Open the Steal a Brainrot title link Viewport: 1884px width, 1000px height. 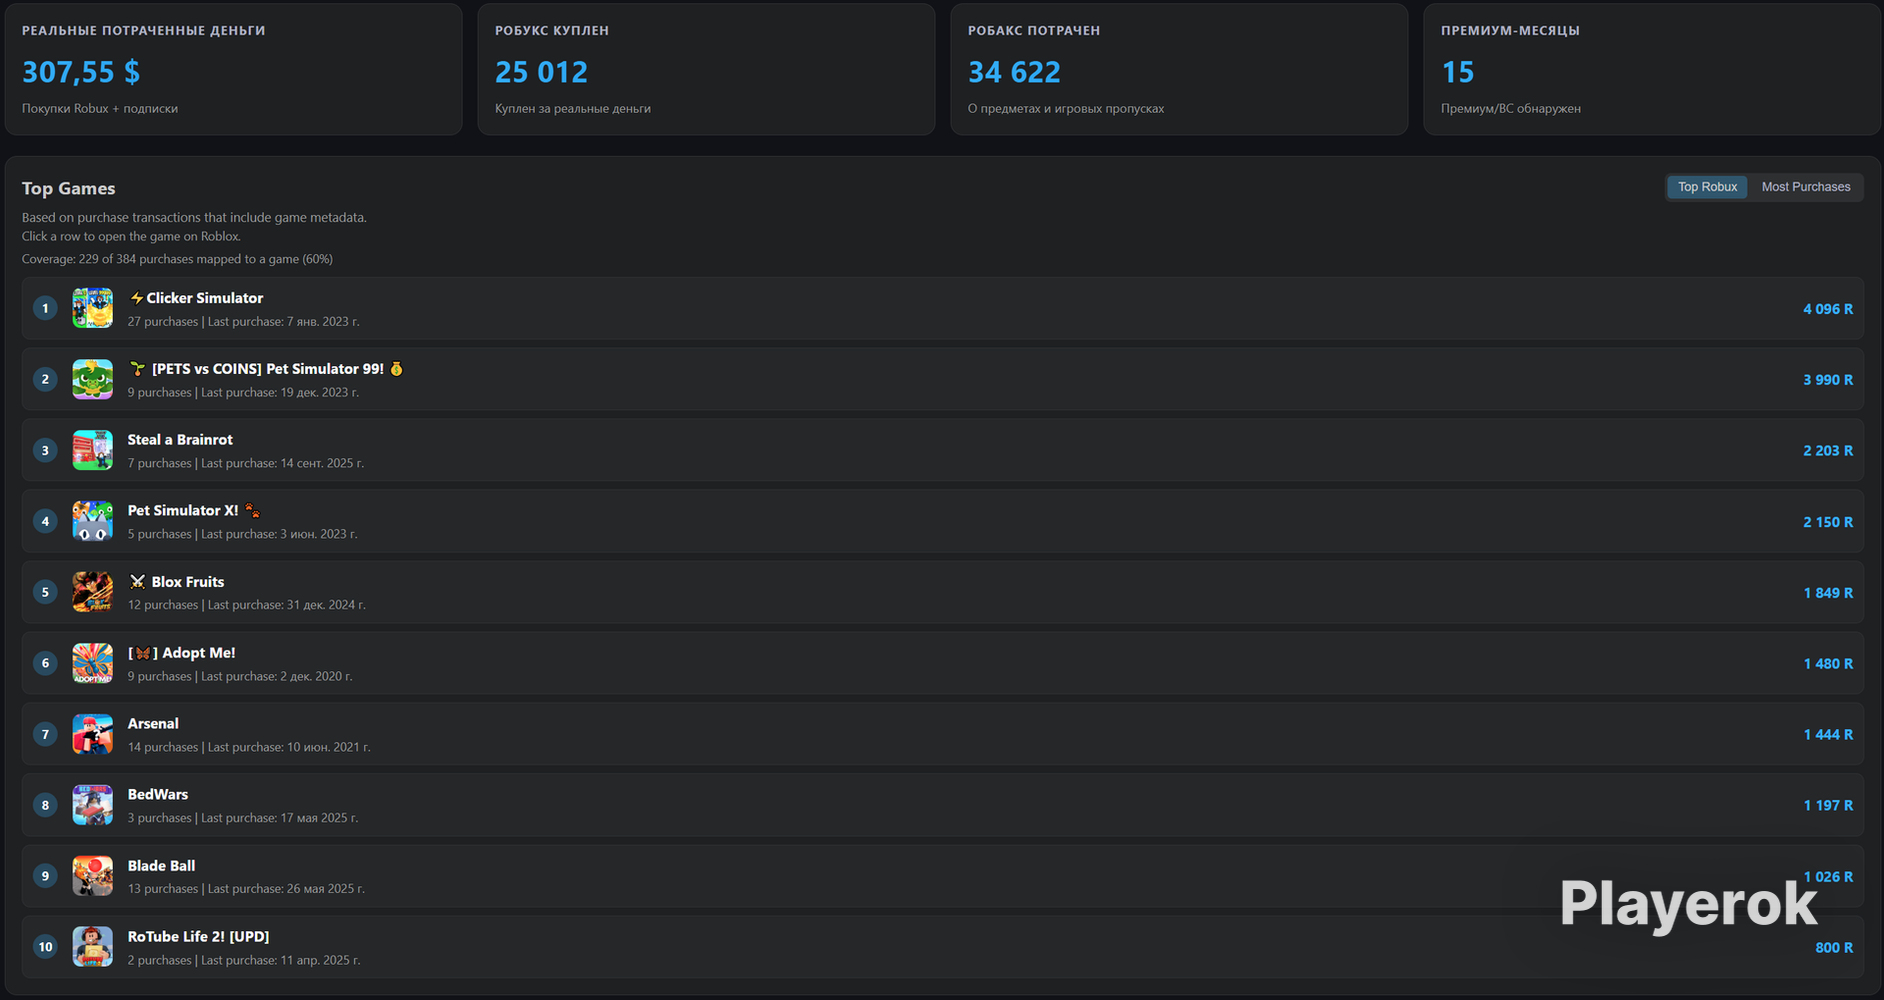coord(180,440)
